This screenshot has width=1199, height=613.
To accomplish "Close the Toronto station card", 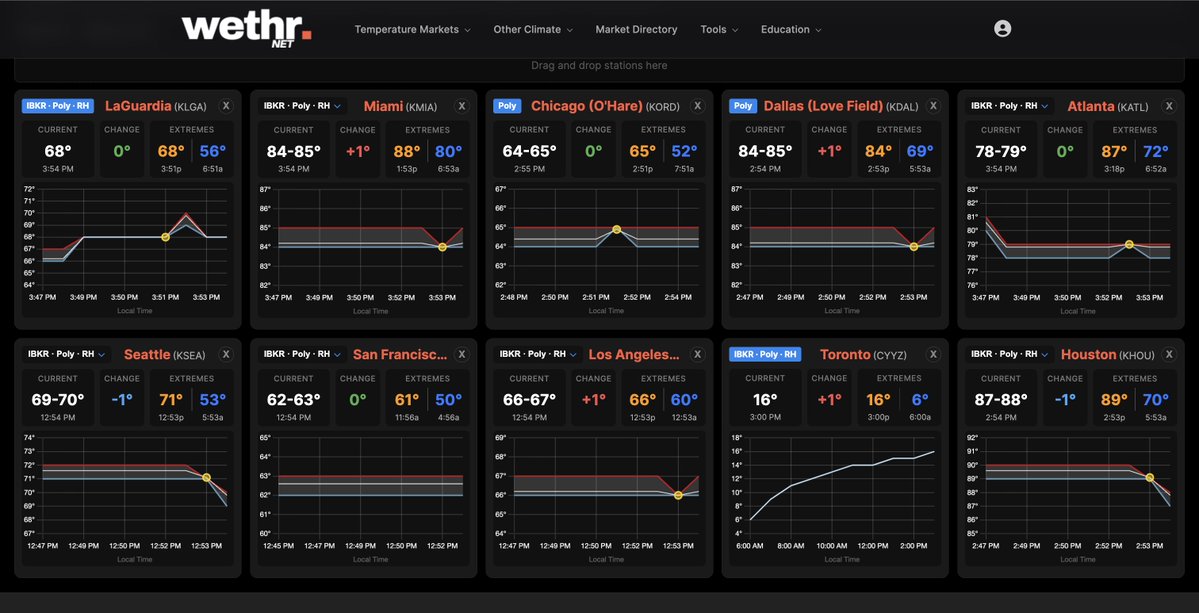I will point(933,354).
